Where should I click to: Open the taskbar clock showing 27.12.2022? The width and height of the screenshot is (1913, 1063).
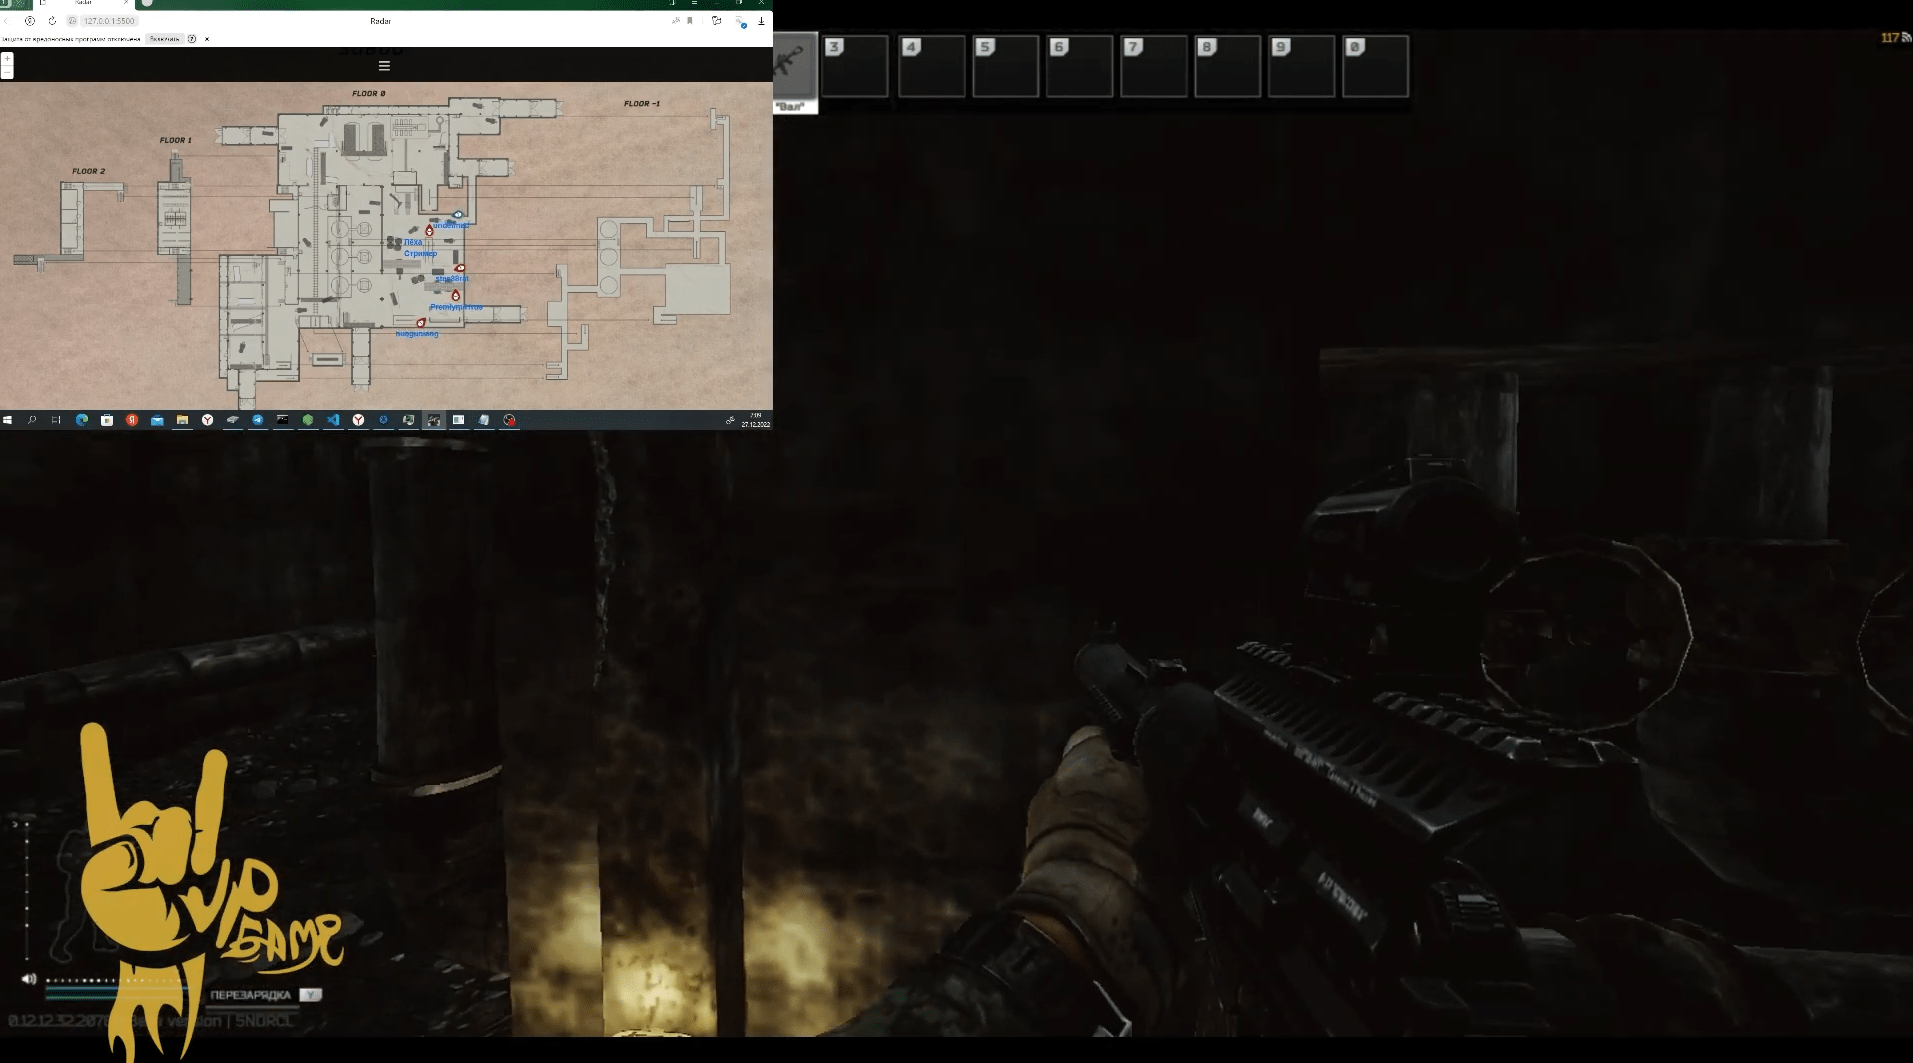[x=755, y=420]
